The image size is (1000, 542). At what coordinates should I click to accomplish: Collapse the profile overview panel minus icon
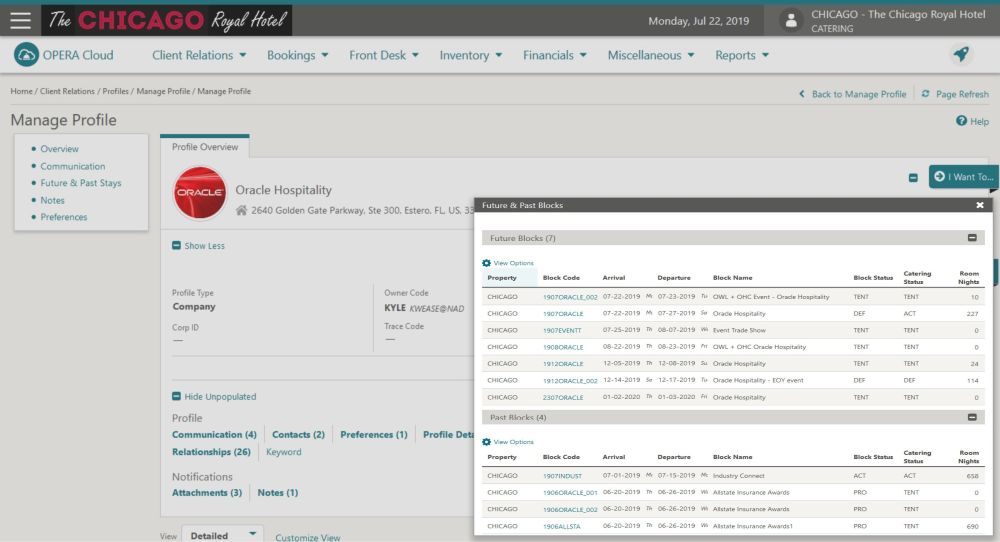pos(913,177)
